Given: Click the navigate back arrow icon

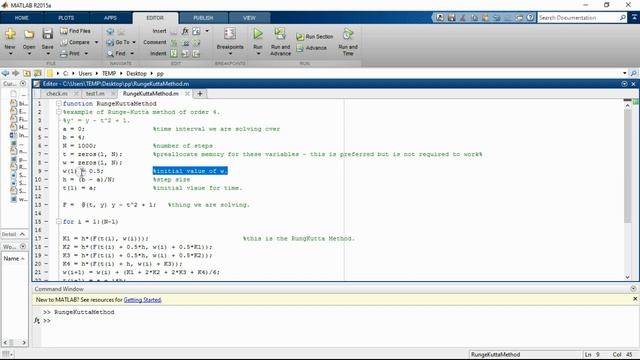Looking at the screenshot, I should point(110,31).
